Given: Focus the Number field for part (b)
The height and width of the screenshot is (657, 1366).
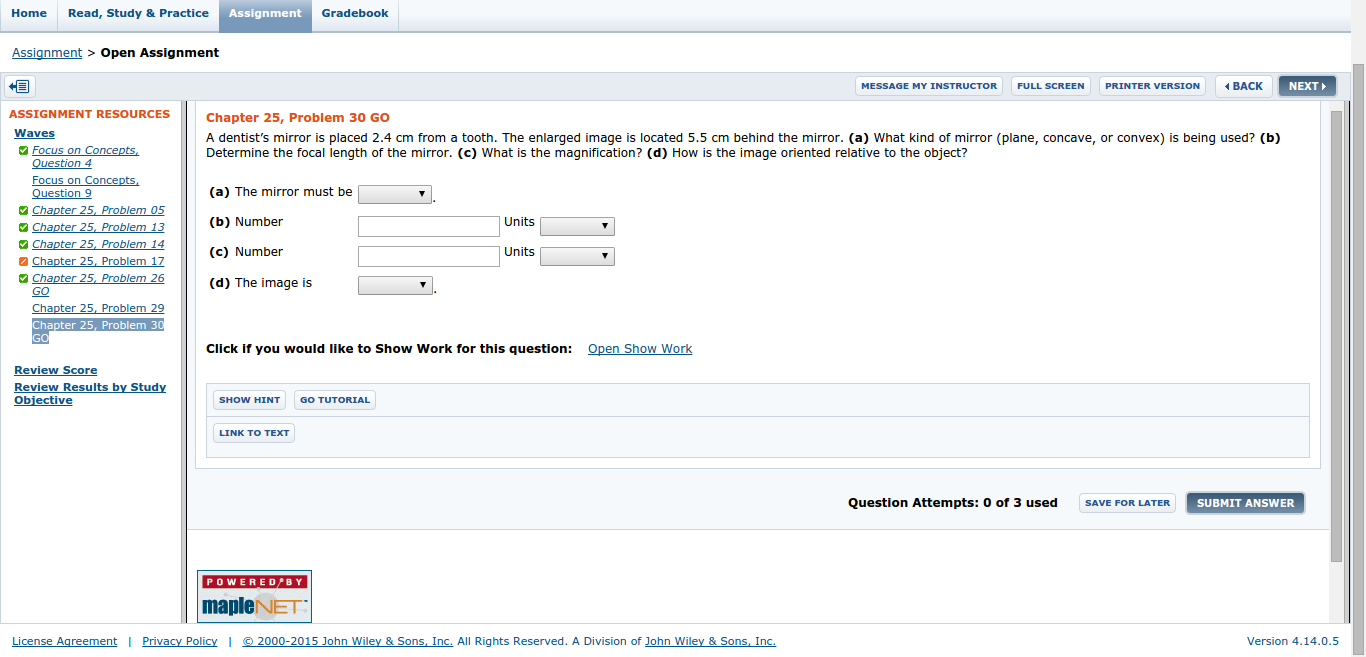Looking at the screenshot, I should [x=428, y=227].
